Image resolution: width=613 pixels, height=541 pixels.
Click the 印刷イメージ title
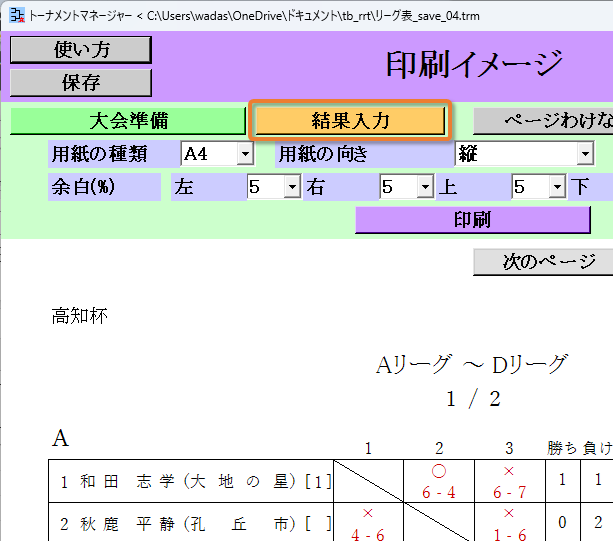474,65
